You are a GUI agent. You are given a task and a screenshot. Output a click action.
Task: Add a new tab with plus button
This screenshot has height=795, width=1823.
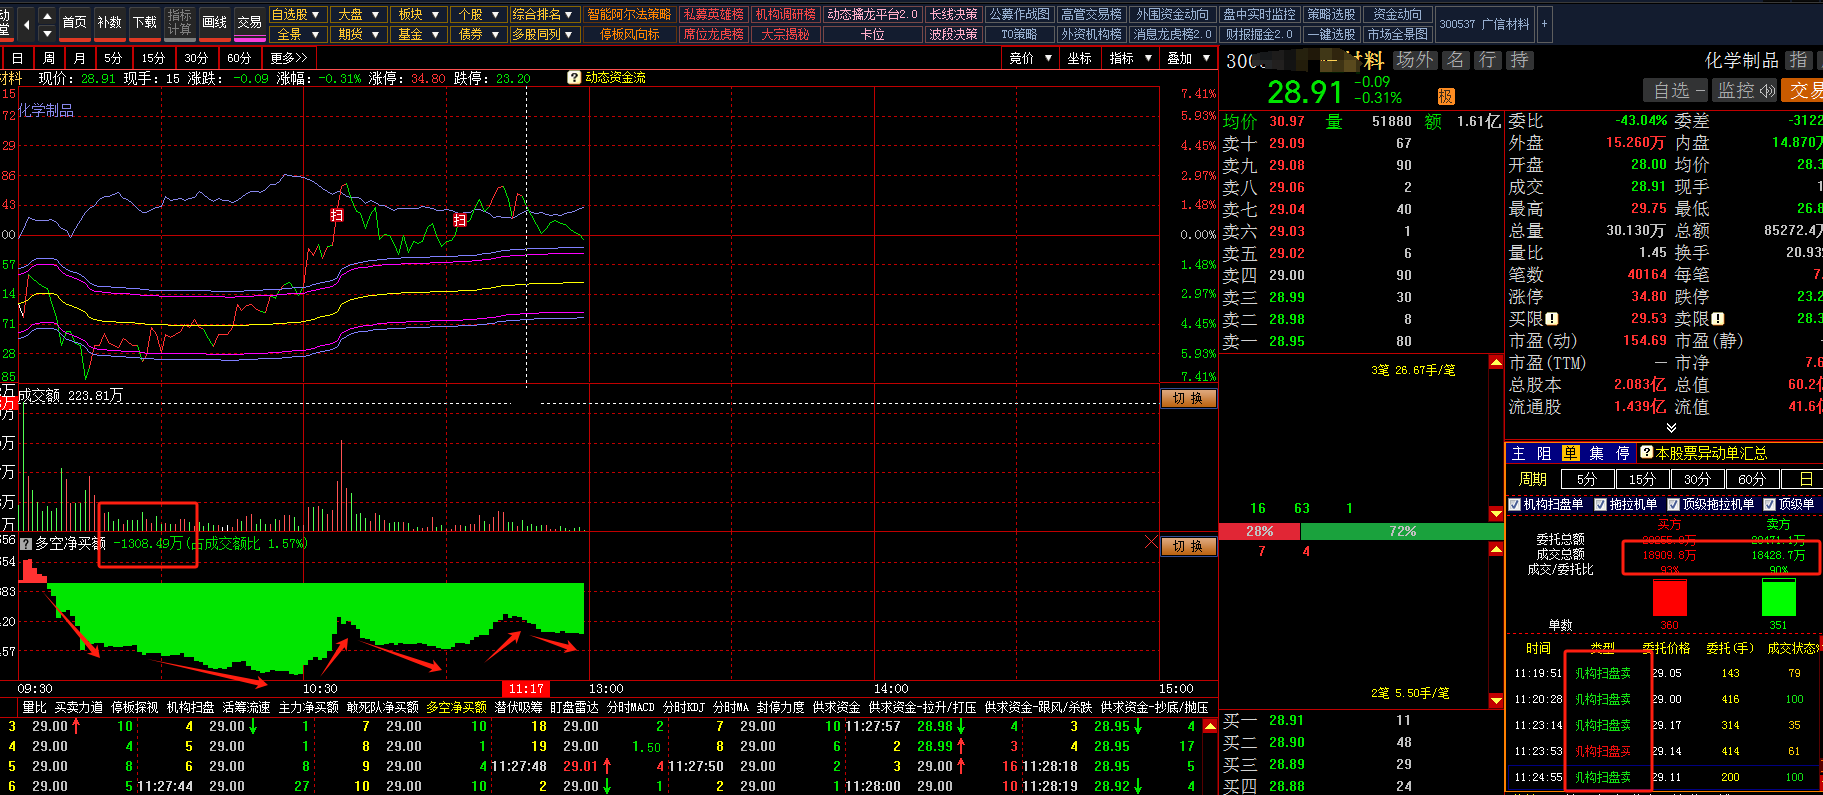(x=1544, y=24)
